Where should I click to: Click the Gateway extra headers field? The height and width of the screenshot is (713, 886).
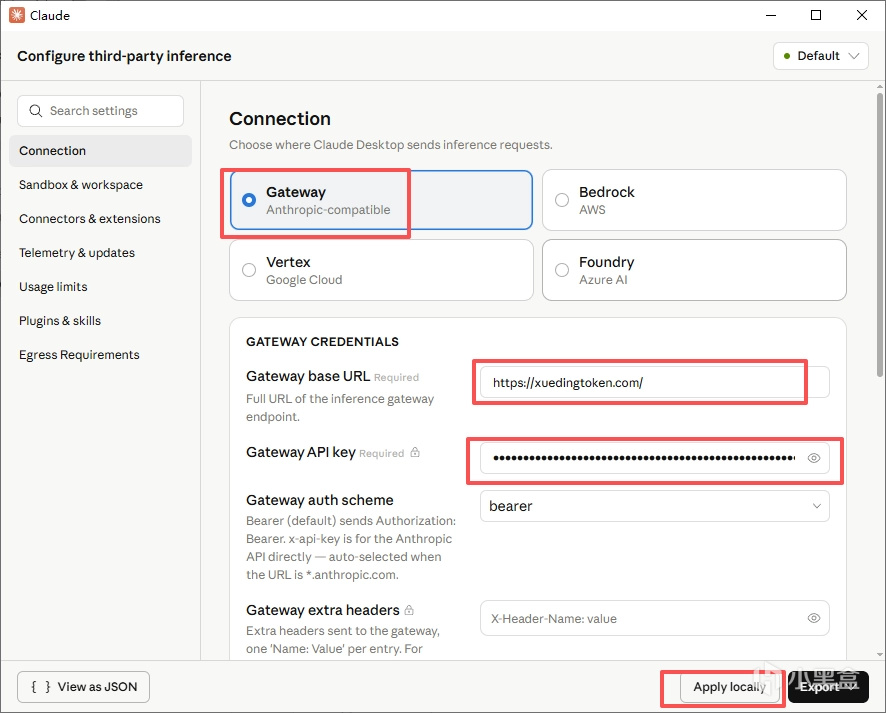click(654, 618)
